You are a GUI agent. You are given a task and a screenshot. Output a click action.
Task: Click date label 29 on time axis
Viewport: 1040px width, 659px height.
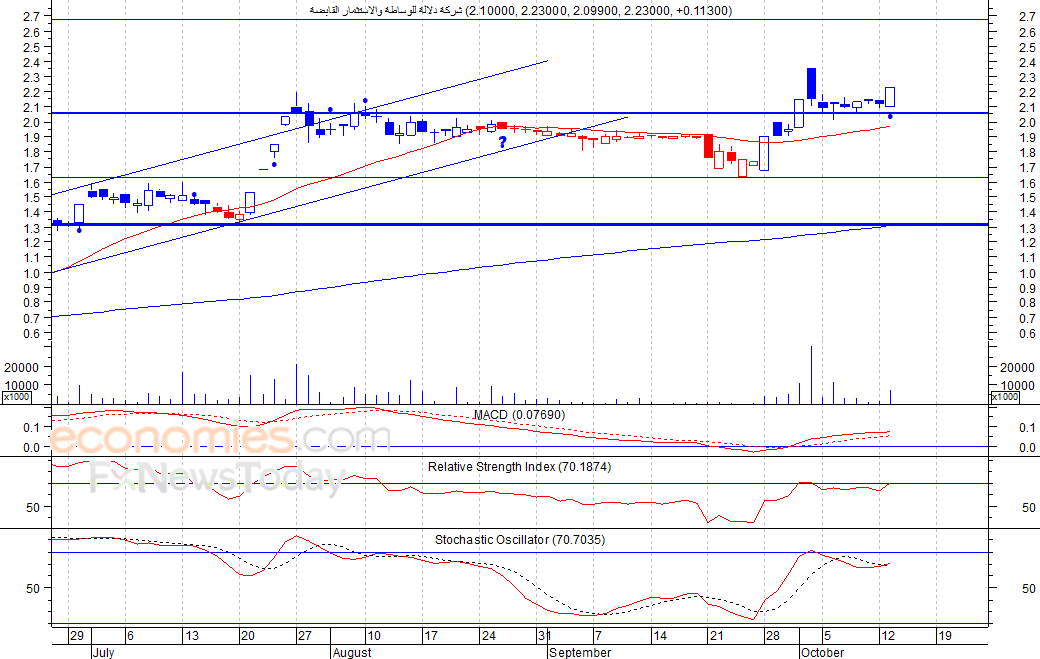[x=77, y=636]
